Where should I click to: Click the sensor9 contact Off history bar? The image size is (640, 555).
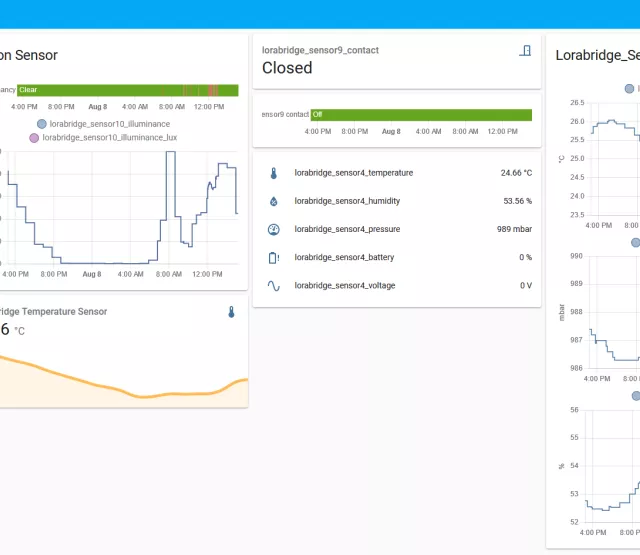tap(421, 115)
